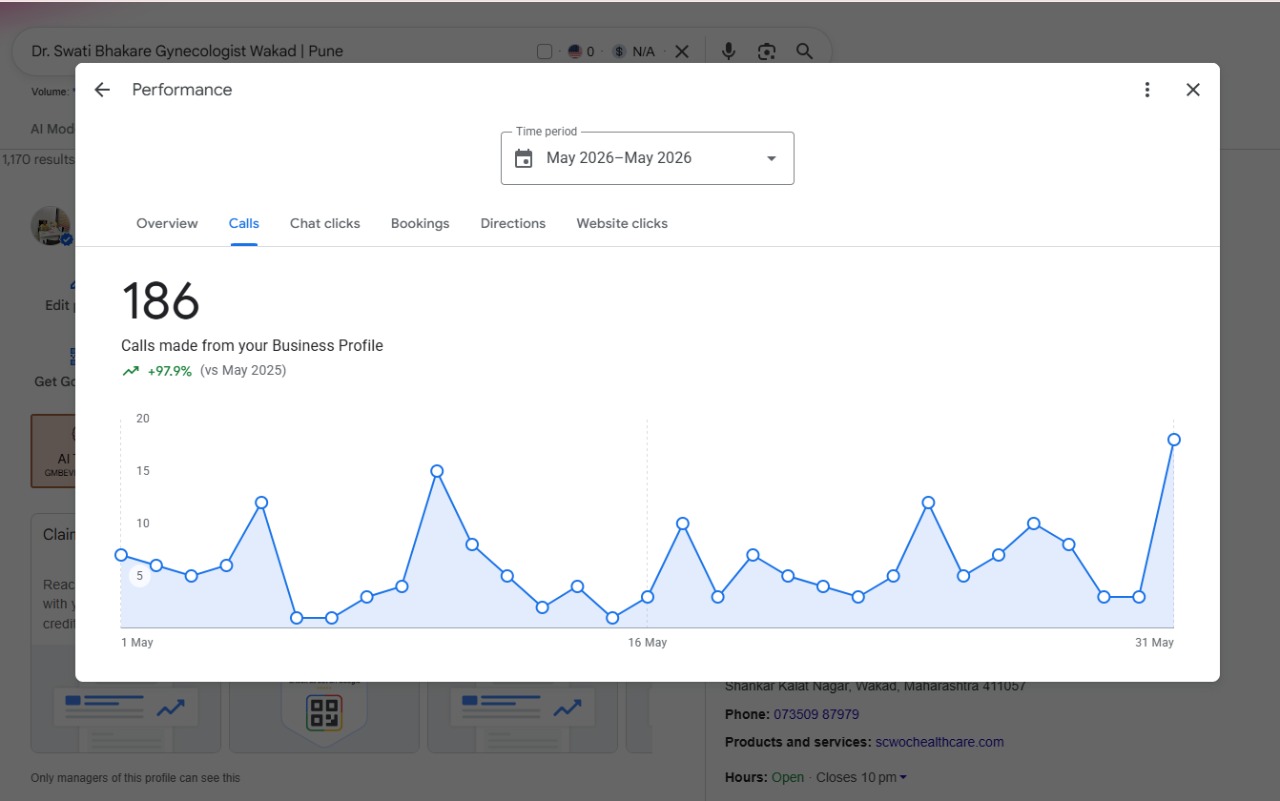Image resolution: width=1280 pixels, height=801 pixels.
Task: Clear search query with X icon
Action: pos(682,51)
